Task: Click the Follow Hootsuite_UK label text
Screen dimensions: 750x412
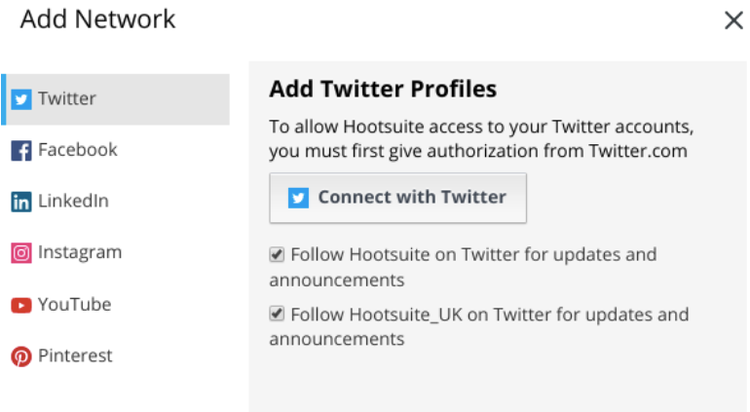Action: [x=479, y=326]
